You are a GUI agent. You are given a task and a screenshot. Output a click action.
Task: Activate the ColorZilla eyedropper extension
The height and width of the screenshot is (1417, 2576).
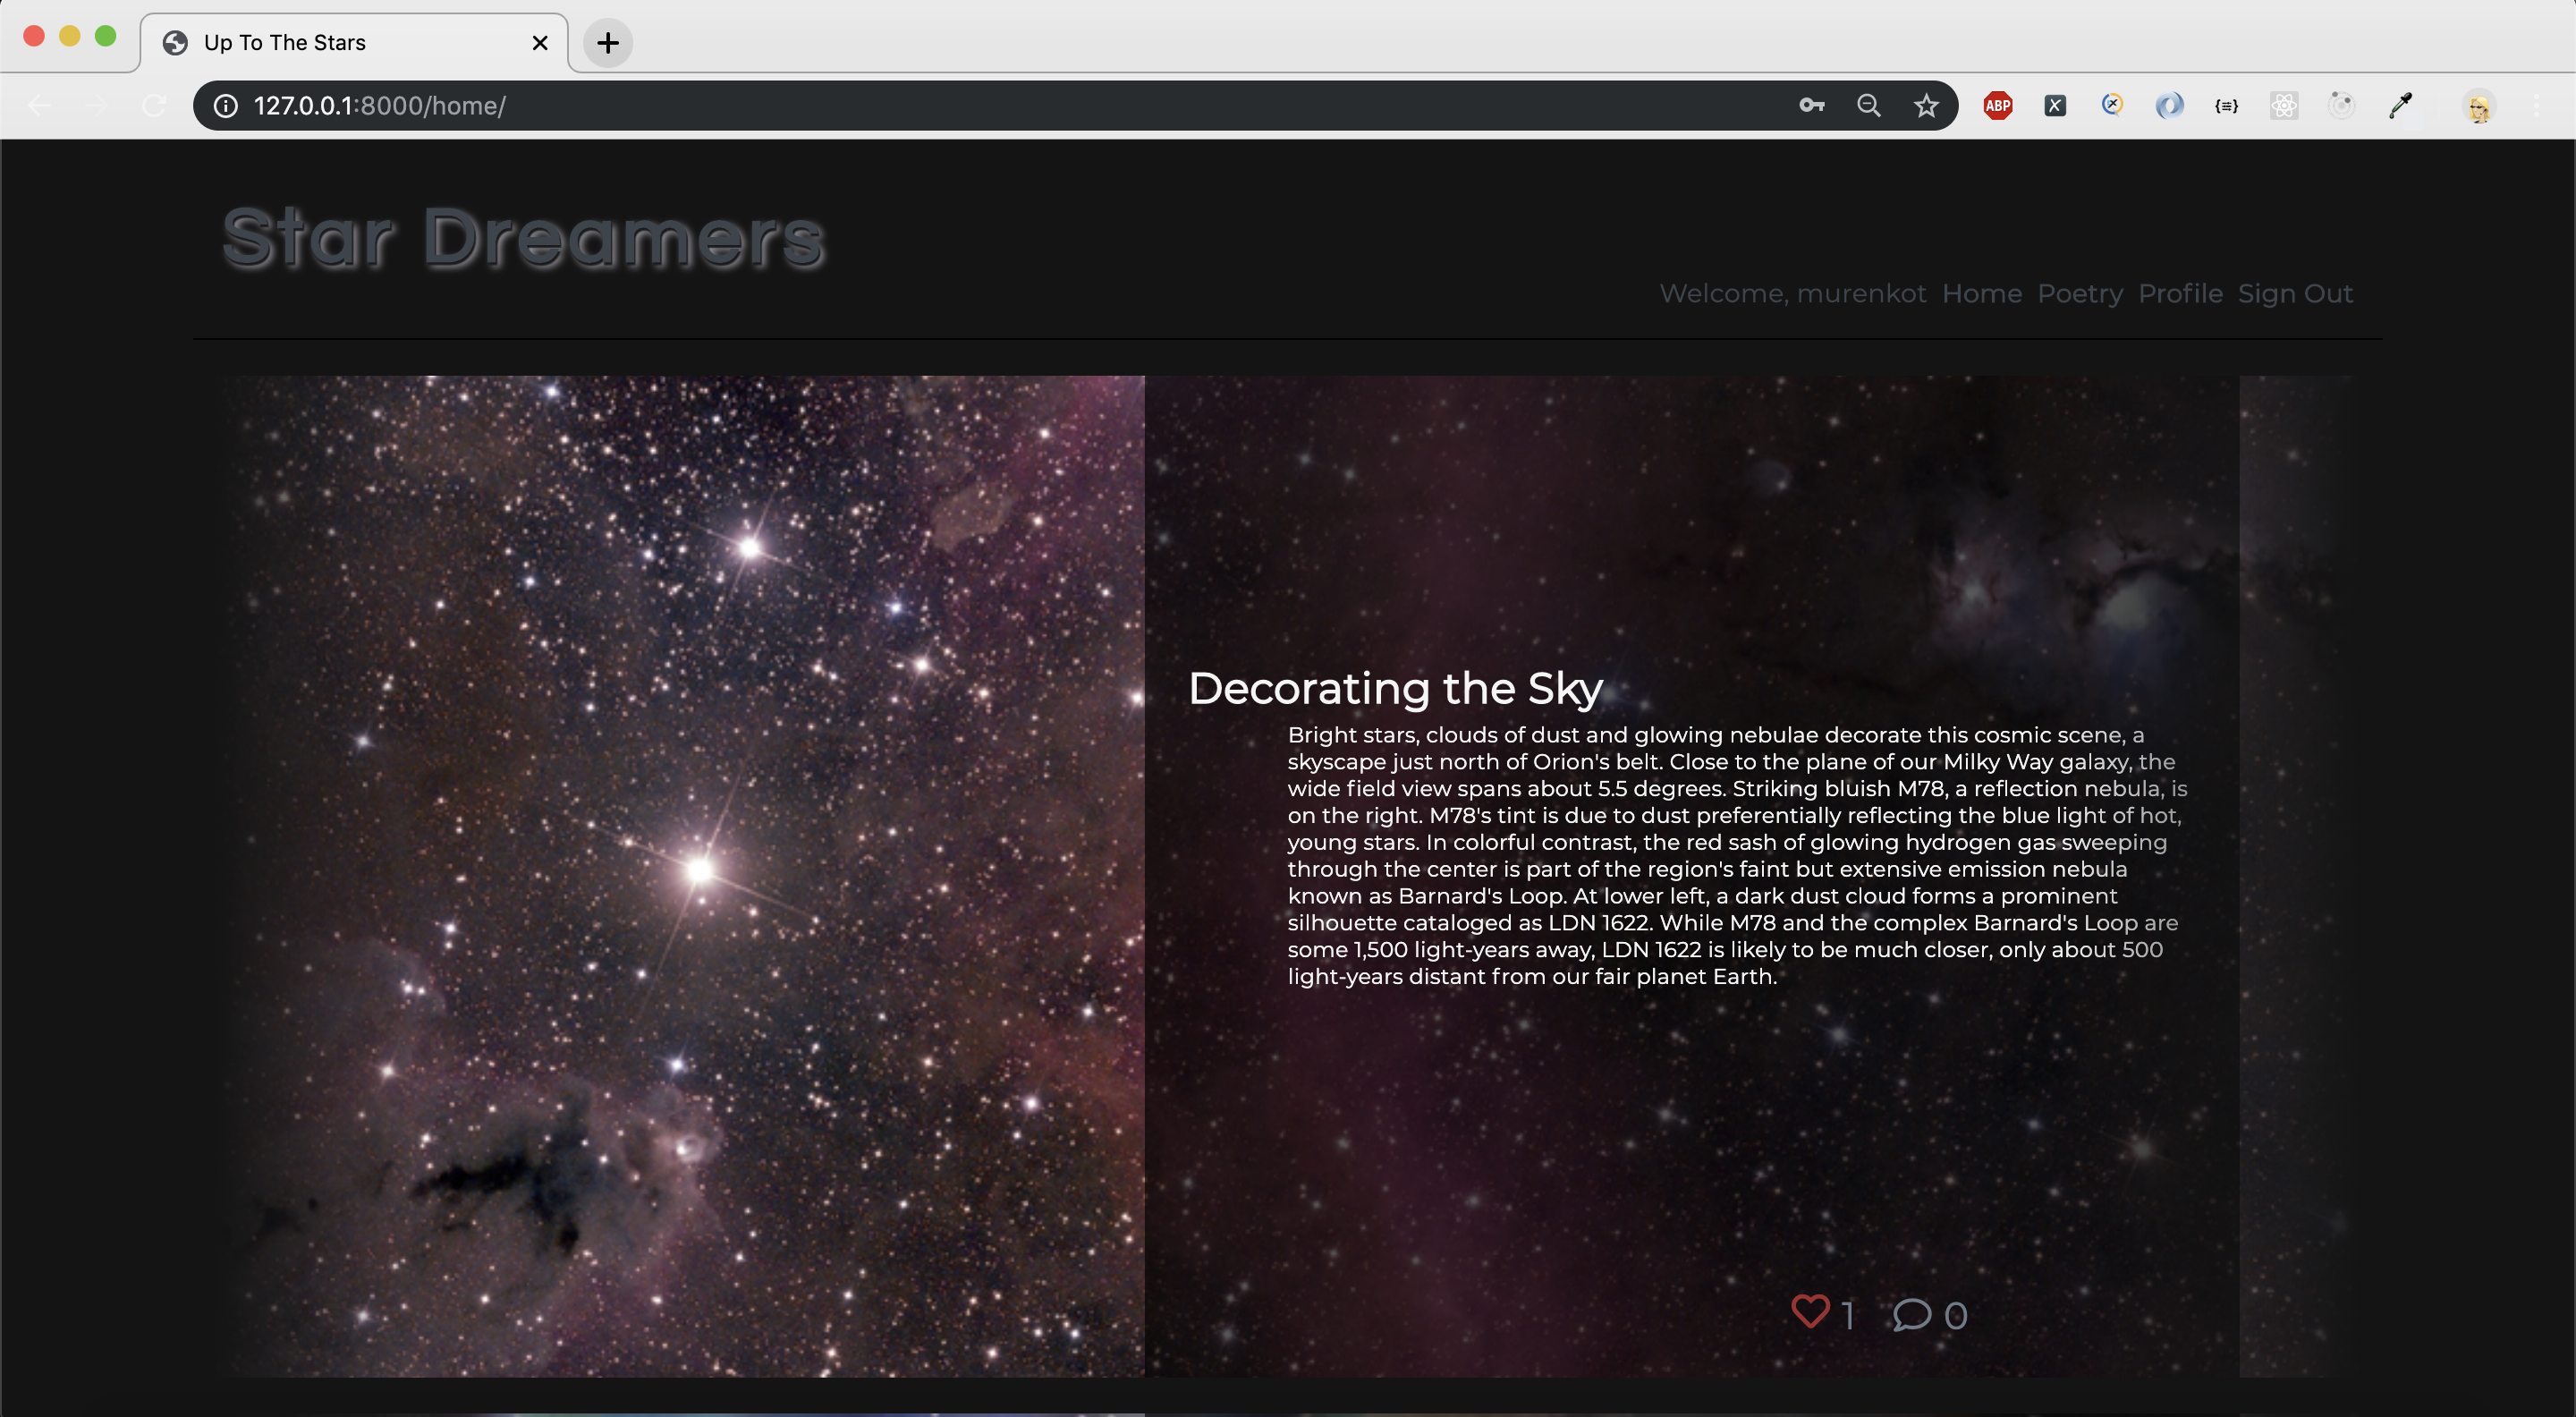(x=2399, y=105)
